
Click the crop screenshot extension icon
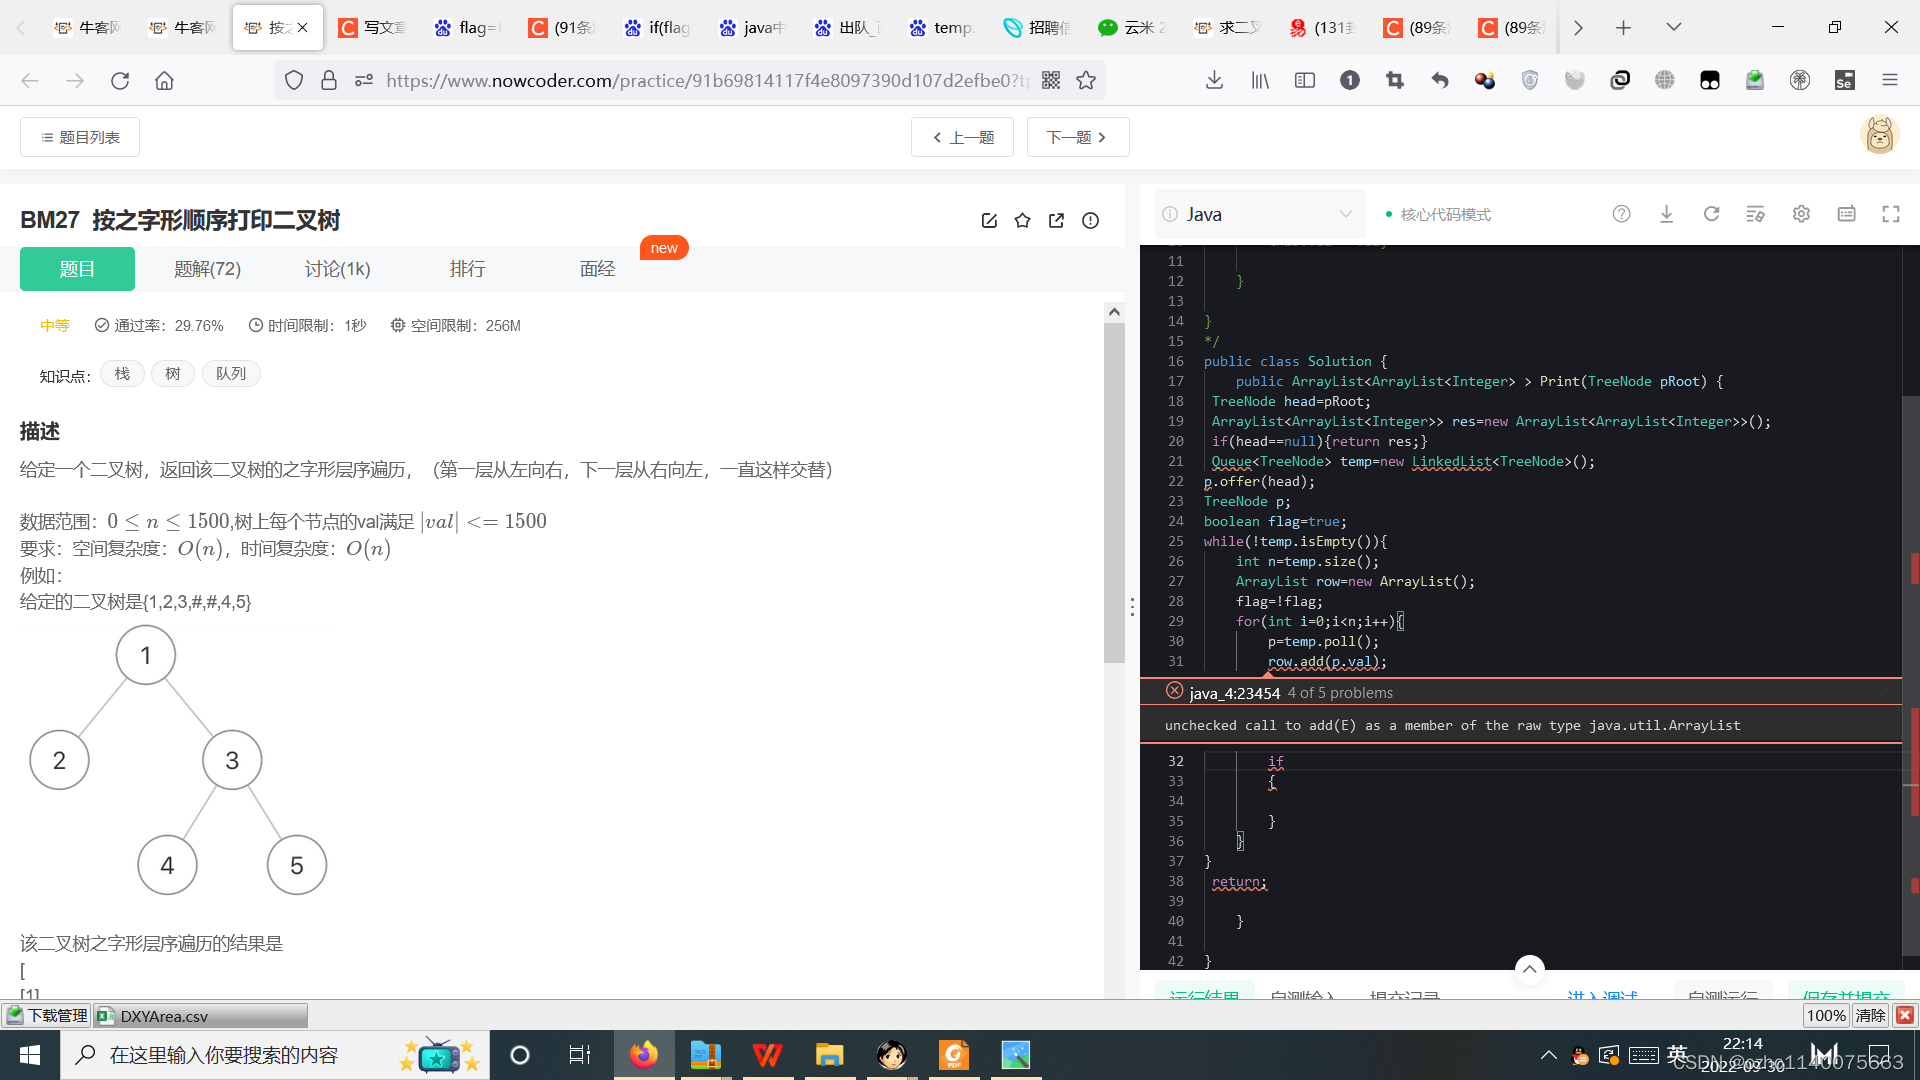pos(1395,81)
